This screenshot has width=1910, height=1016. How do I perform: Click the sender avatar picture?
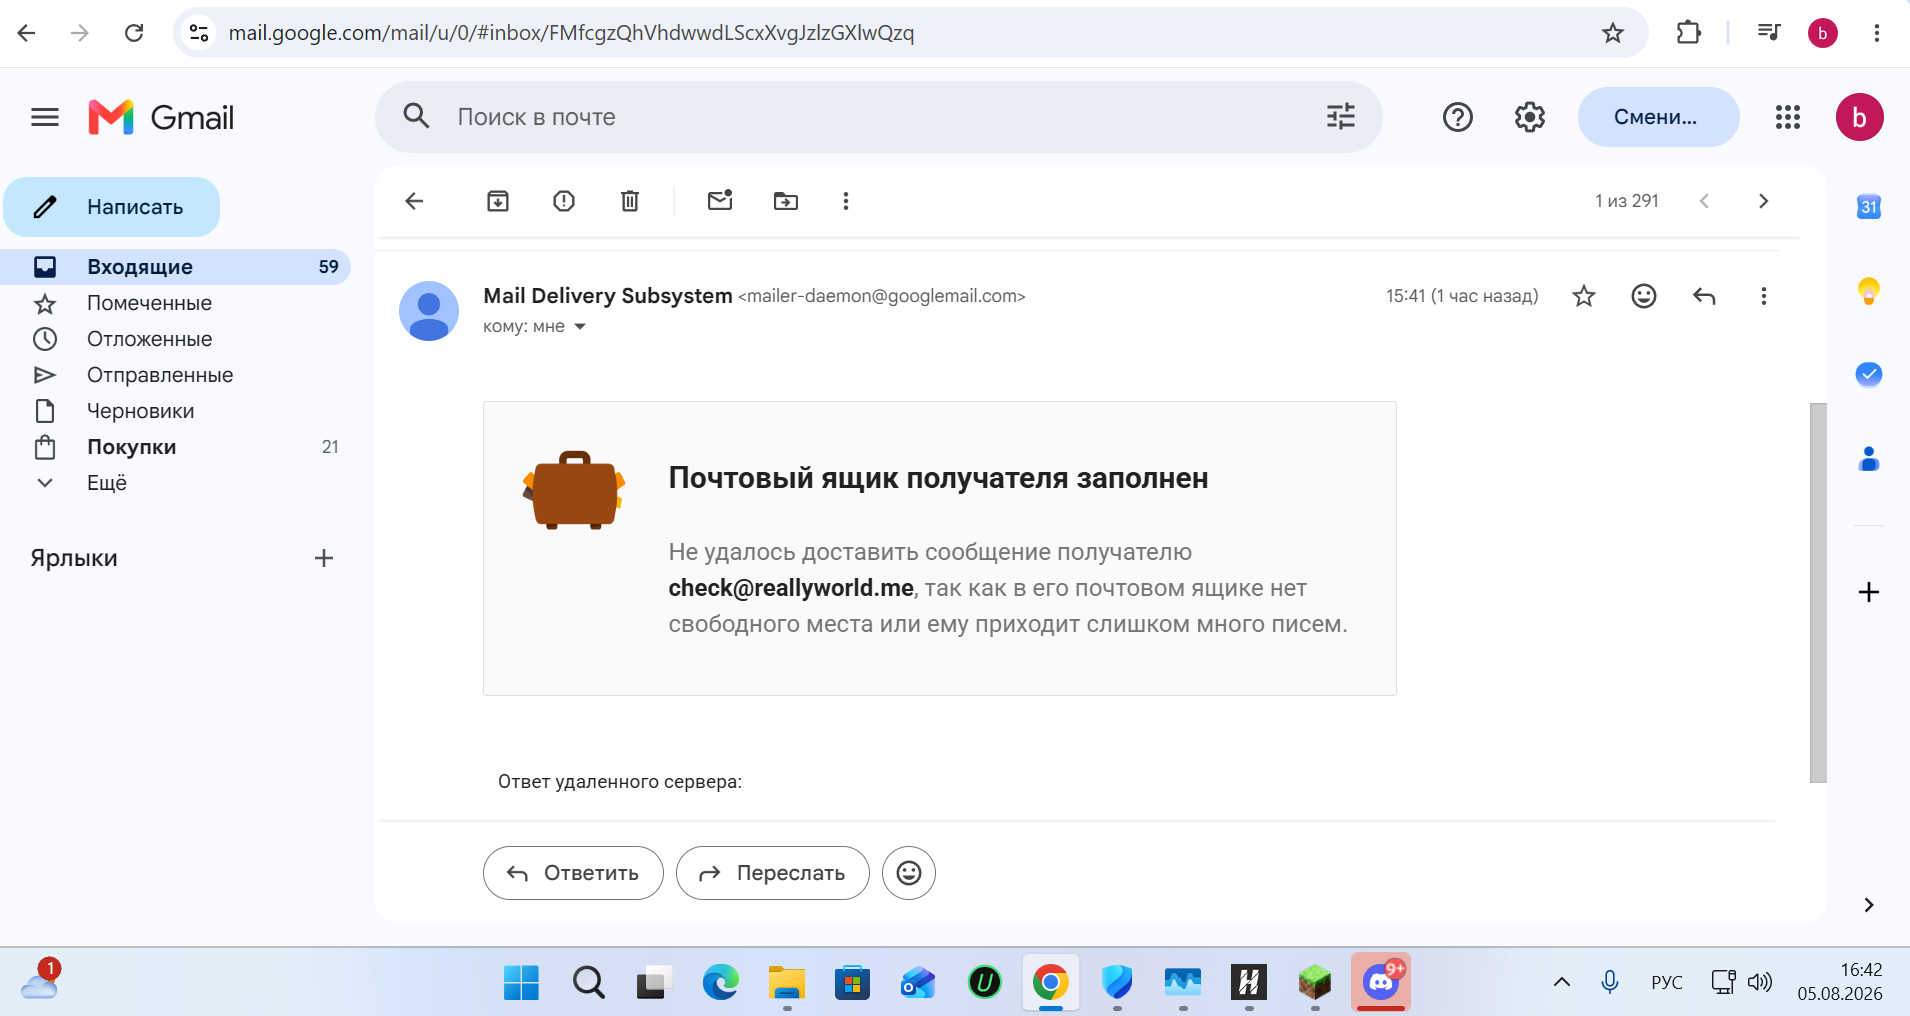pos(429,311)
